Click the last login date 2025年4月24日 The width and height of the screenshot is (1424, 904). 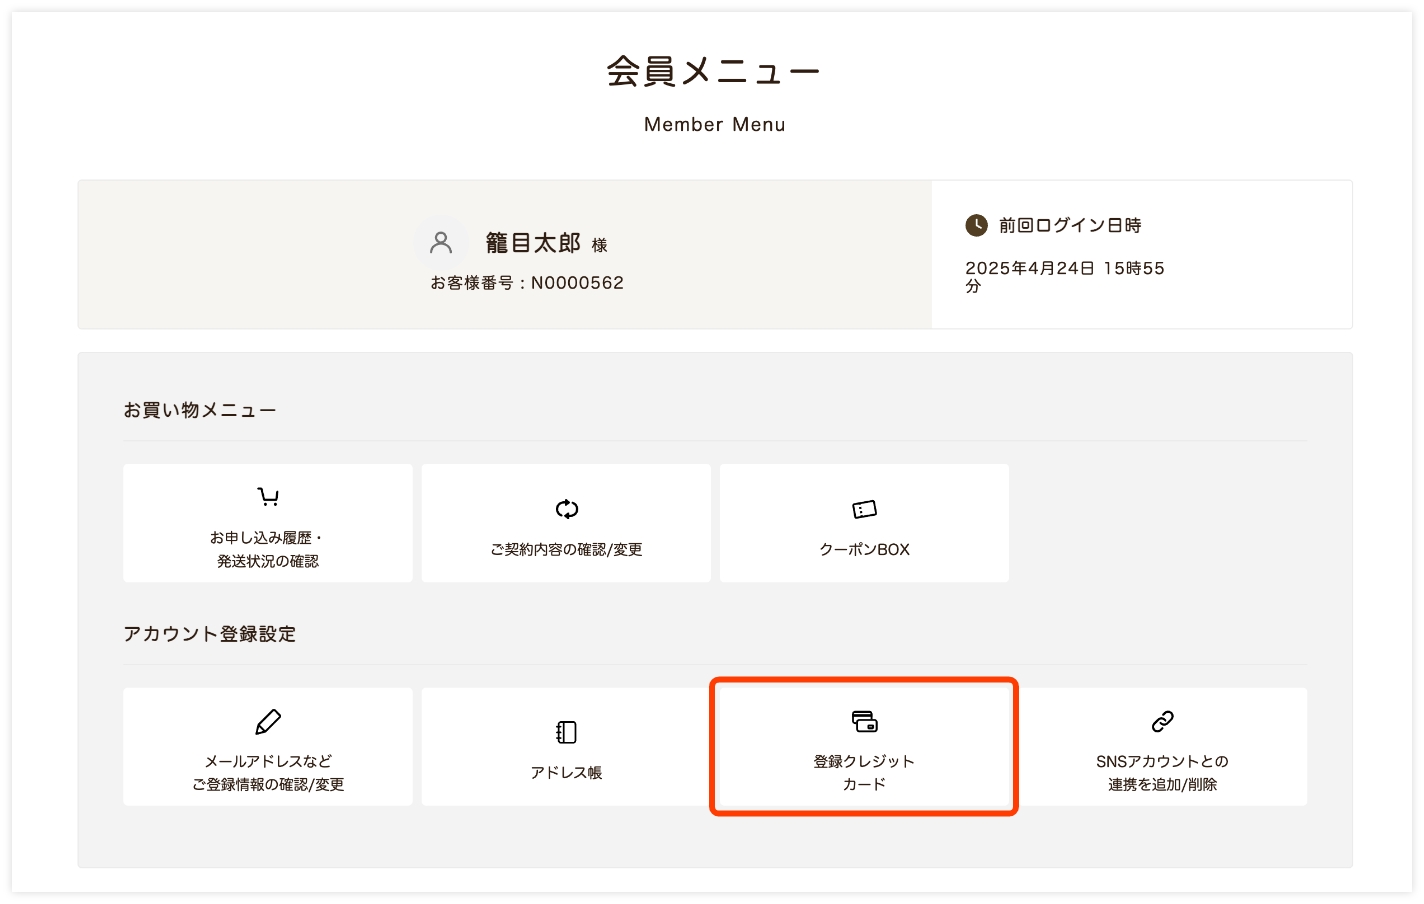(1030, 268)
